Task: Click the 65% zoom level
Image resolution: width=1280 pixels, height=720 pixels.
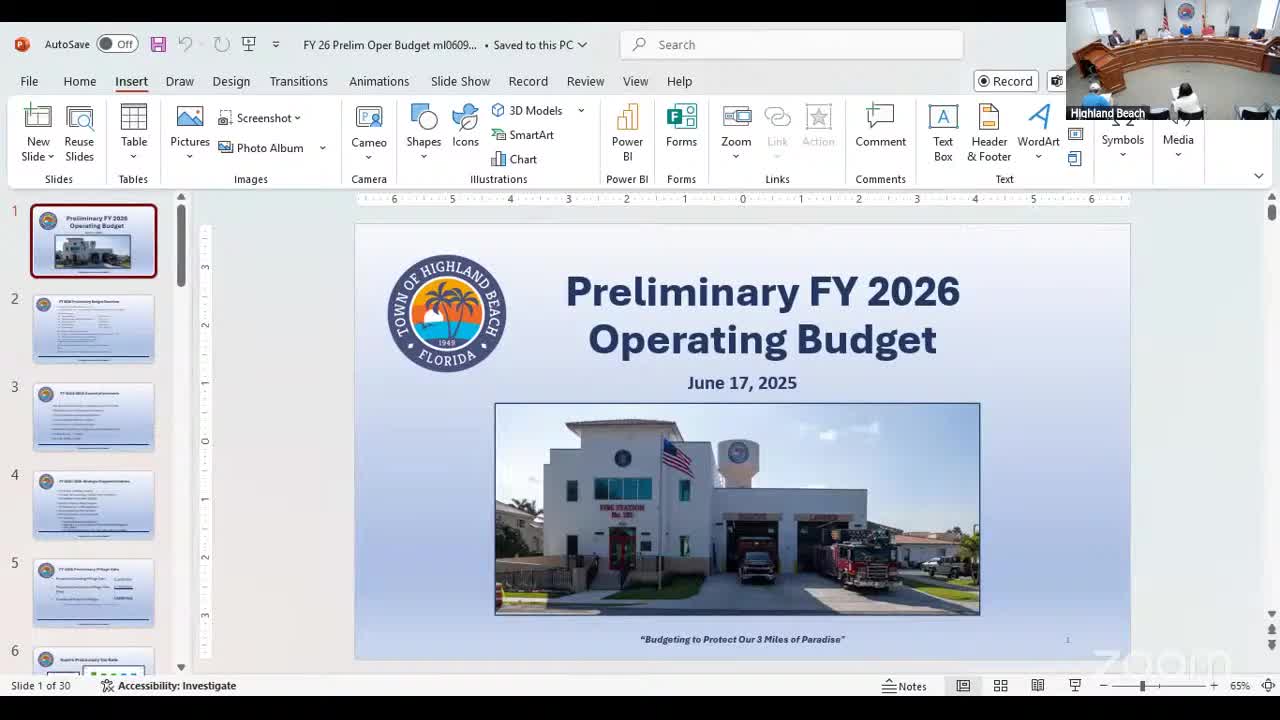Action: [1240, 685]
